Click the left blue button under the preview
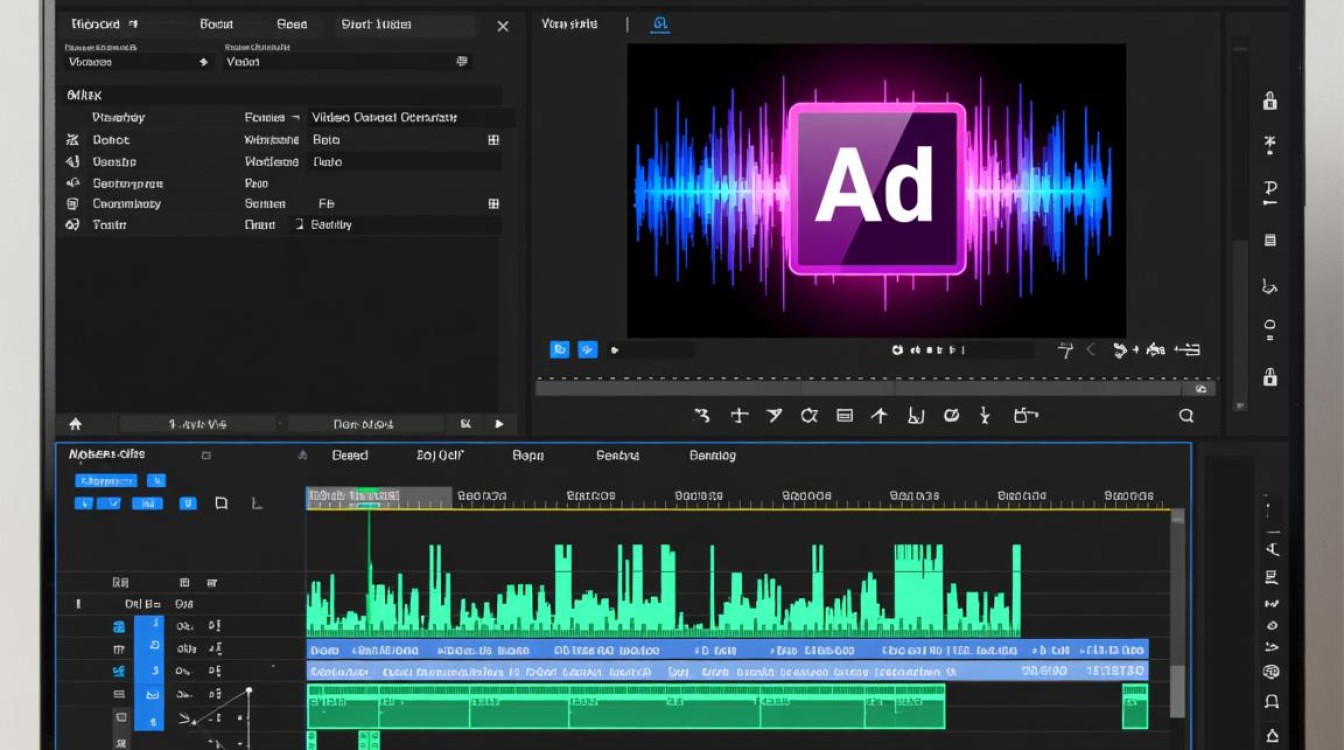1344x750 pixels. (x=560, y=349)
